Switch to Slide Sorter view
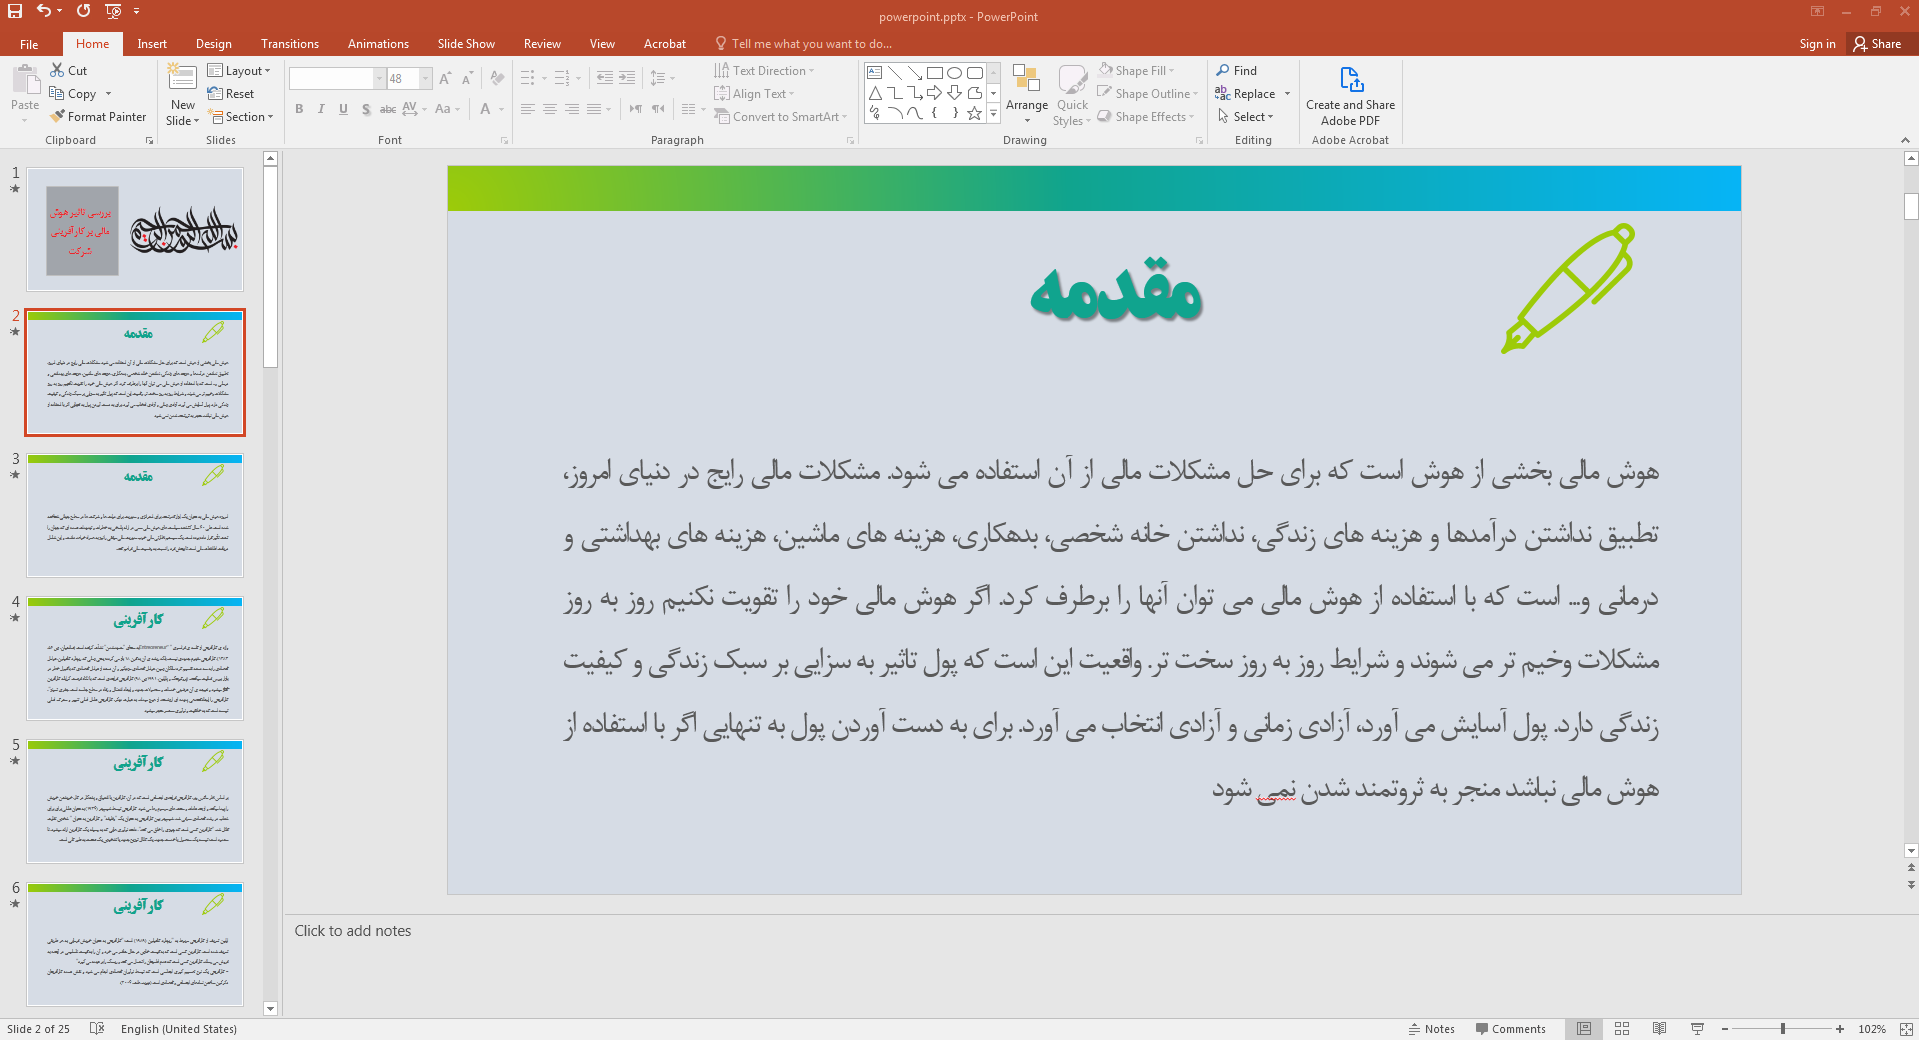The height and width of the screenshot is (1040, 1919). tap(1622, 1029)
